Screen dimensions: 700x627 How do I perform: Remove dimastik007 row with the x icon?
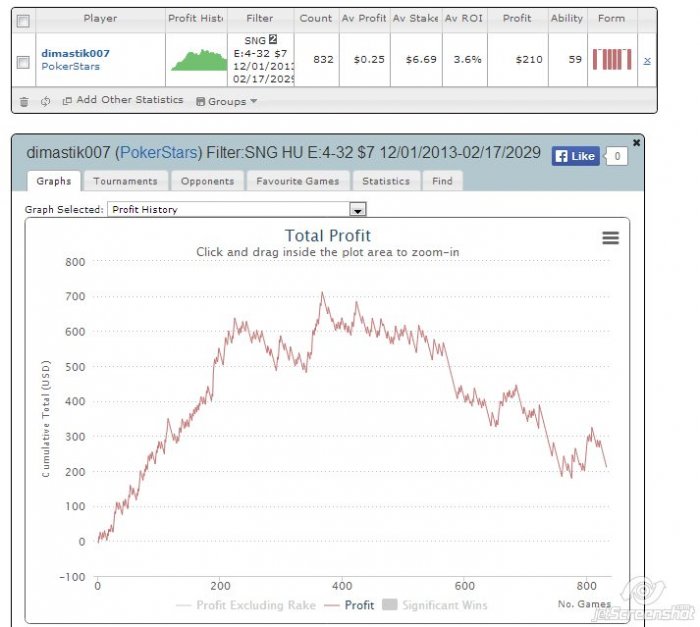click(647, 60)
